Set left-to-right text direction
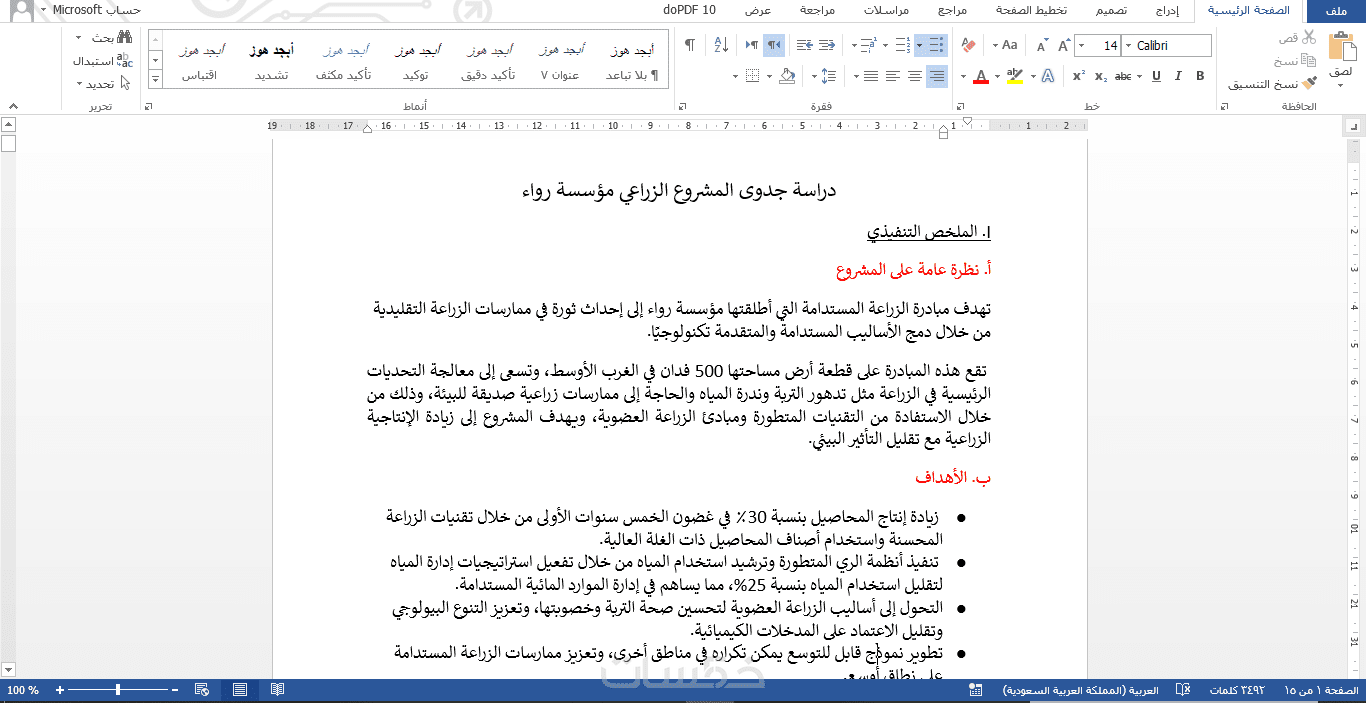Screen dimensions: 1366x703 click(x=751, y=45)
